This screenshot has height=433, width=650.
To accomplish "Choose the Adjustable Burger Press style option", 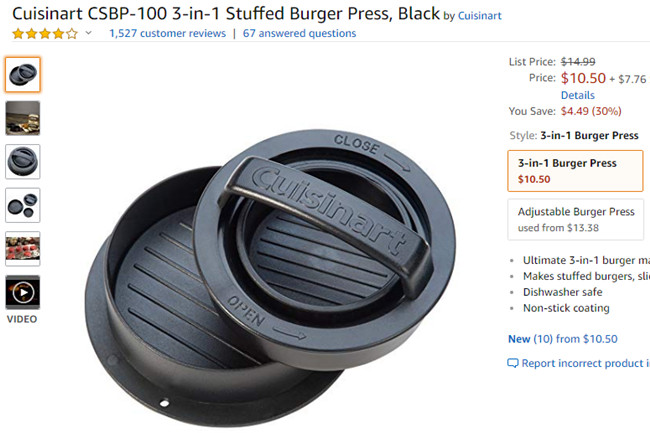I will click(x=575, y=219).
